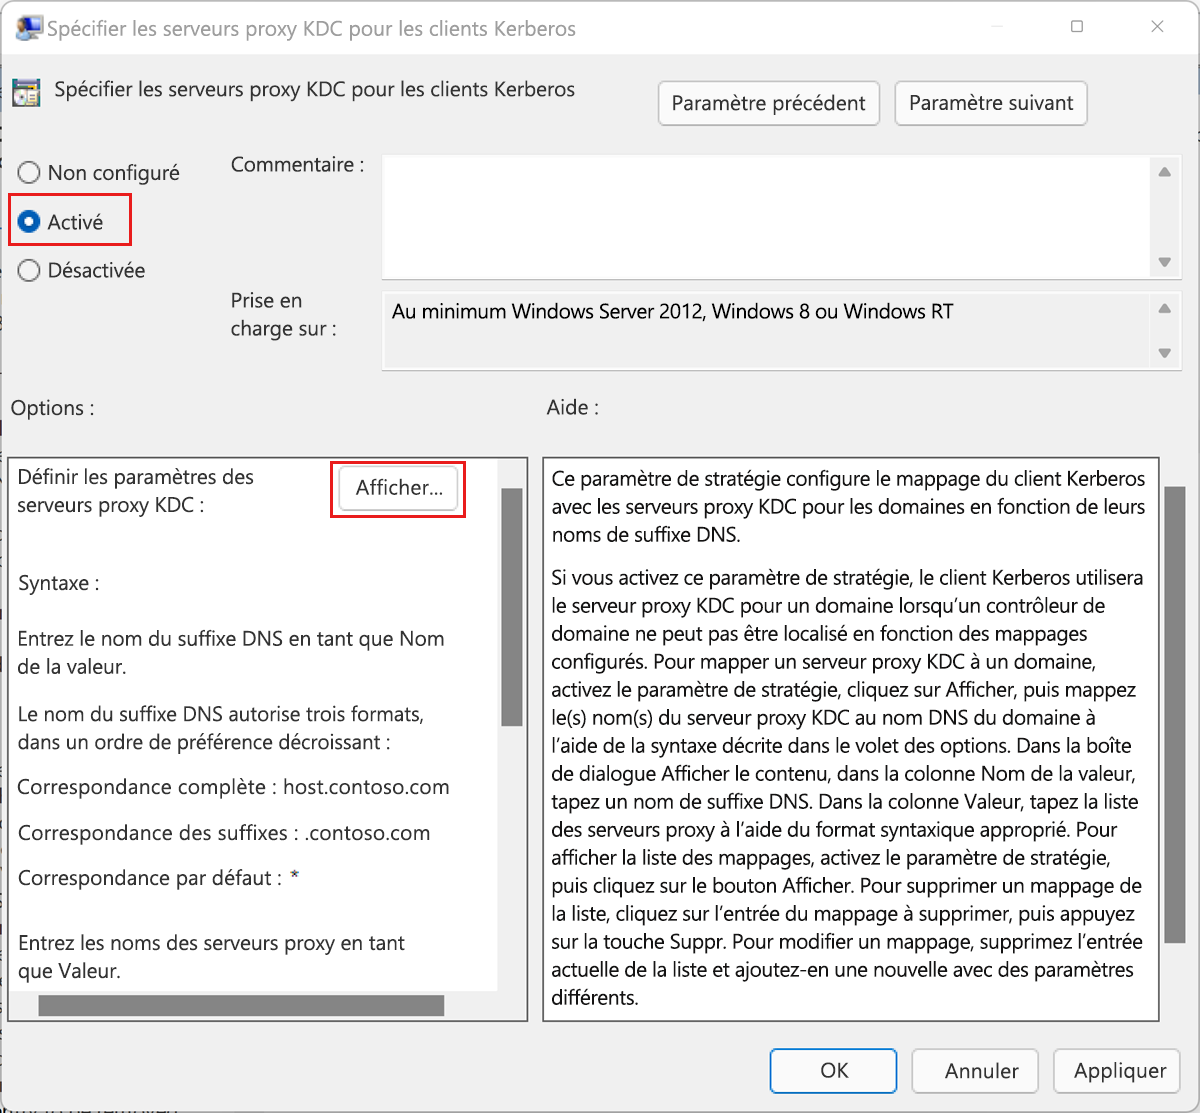Image resolution: width=1200 pixels, height=1113 pixels.
Task: Confirm changes with the OK button
Action: (833, 1070)
